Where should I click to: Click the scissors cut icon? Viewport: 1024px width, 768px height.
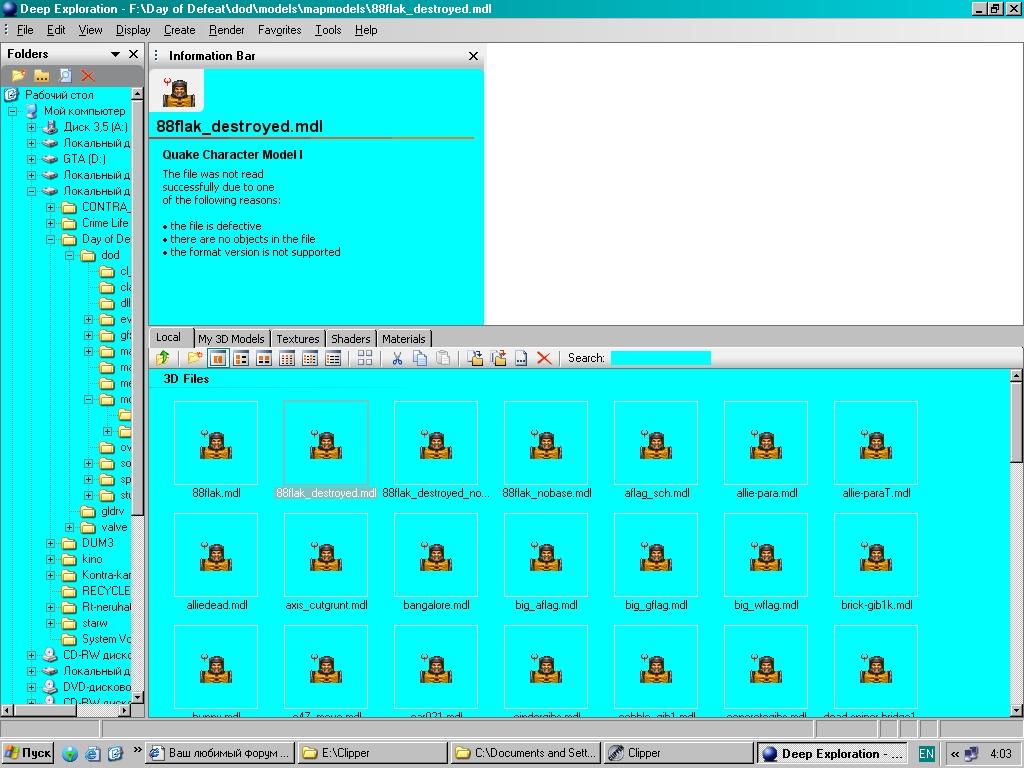coord(397,358)
